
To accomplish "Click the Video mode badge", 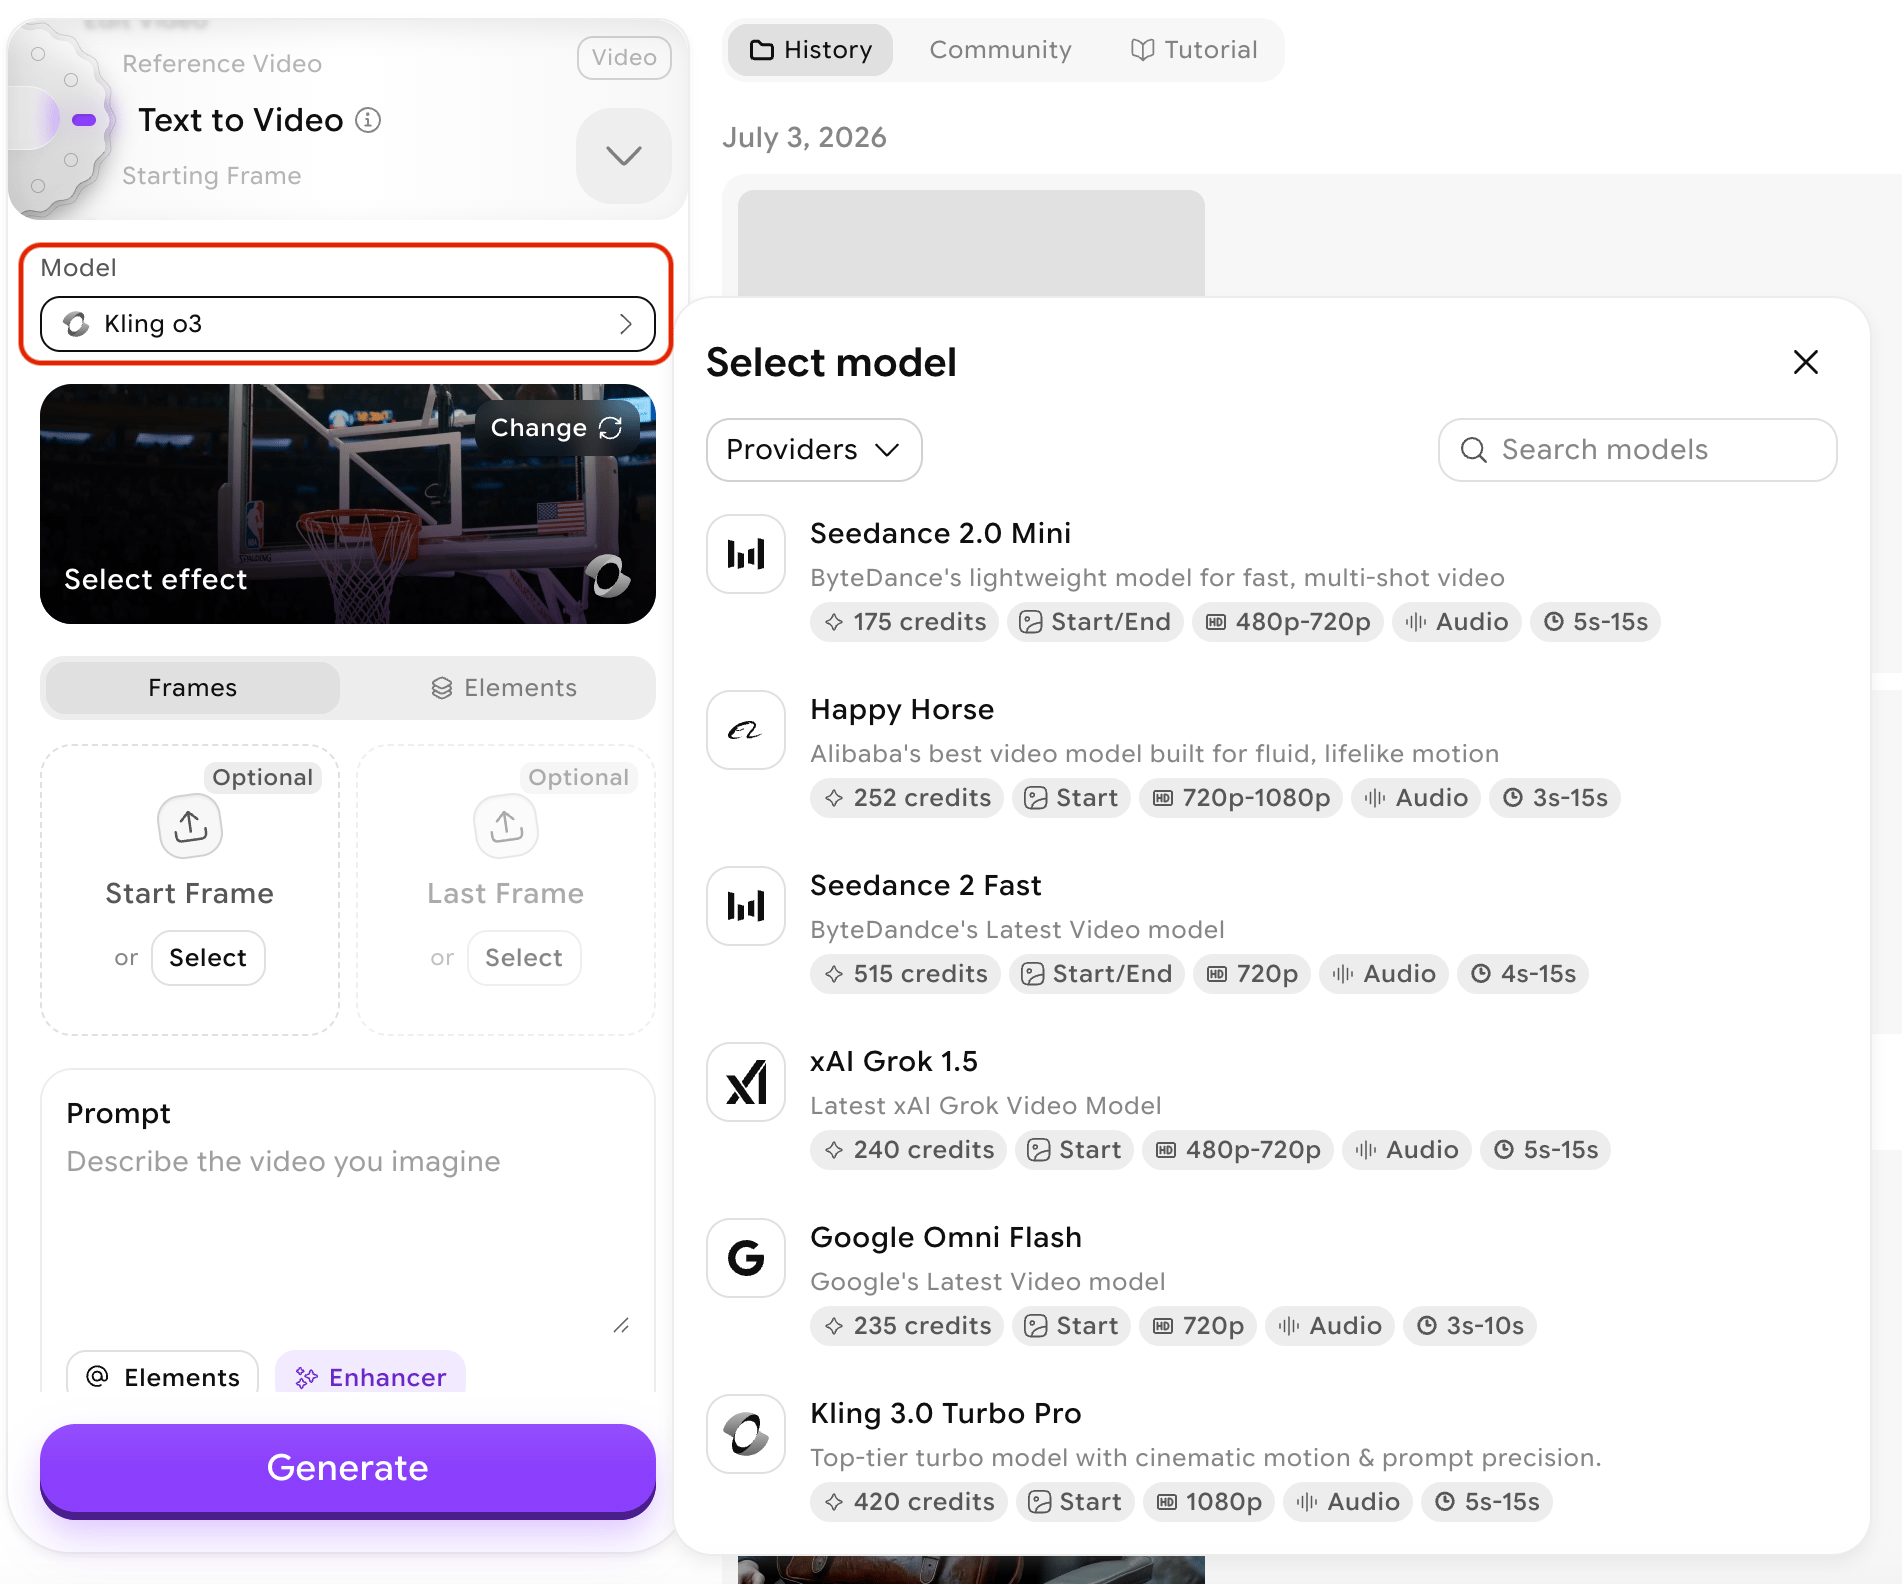I will click(624, 58).
